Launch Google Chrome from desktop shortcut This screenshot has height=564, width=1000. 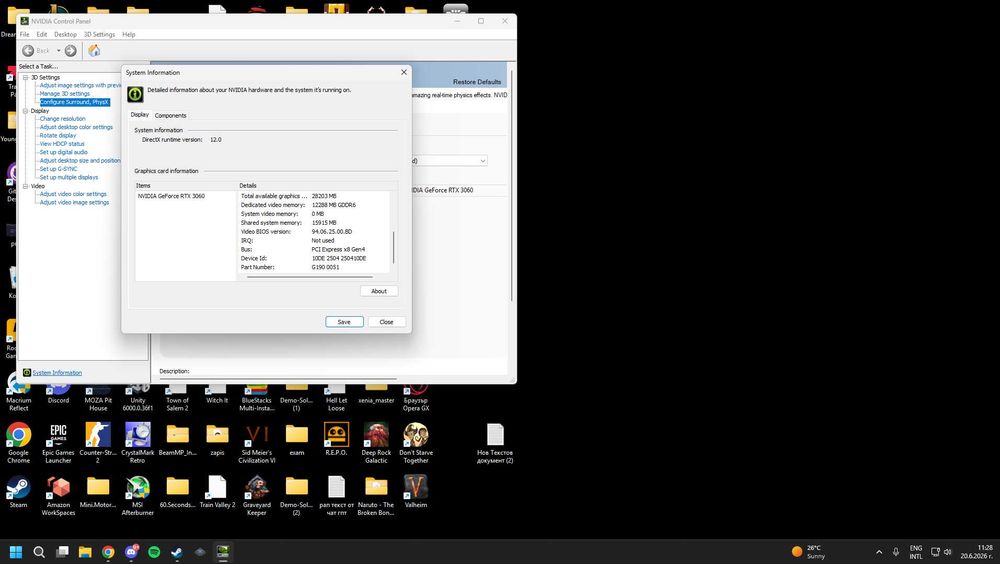[18, 442]
